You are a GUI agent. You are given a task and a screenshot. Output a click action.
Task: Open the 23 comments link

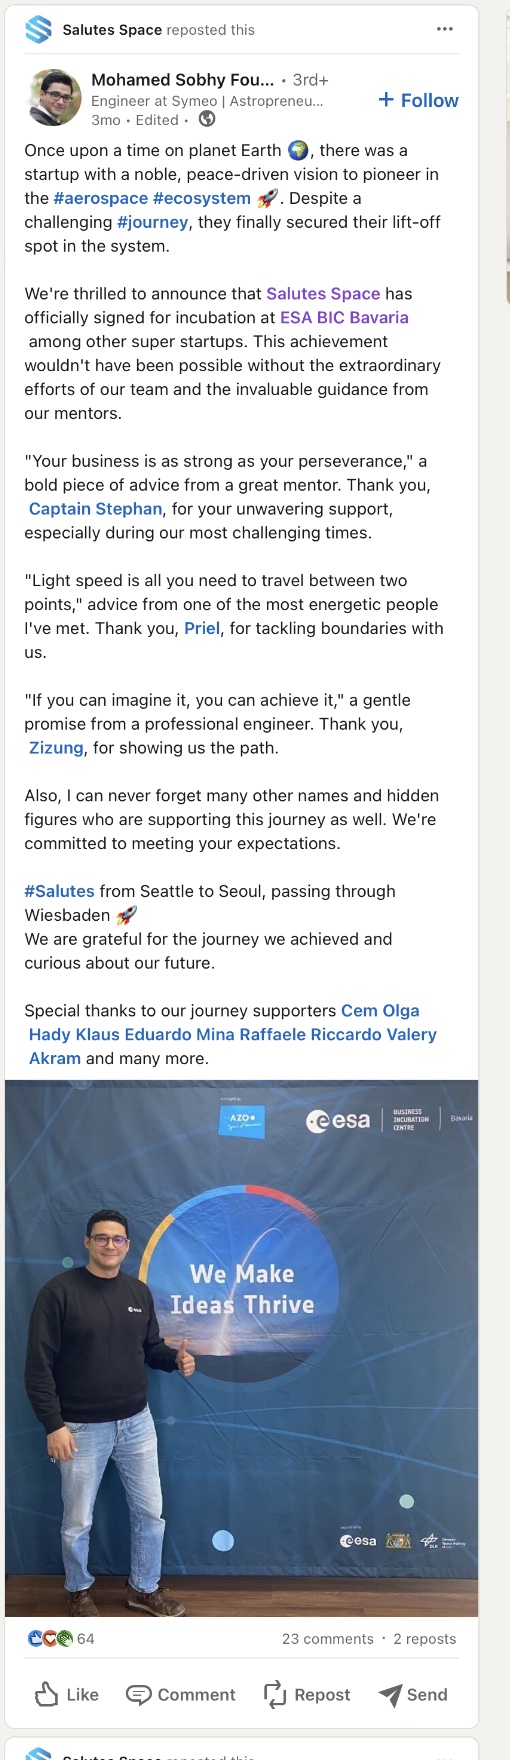point(328,1638)
